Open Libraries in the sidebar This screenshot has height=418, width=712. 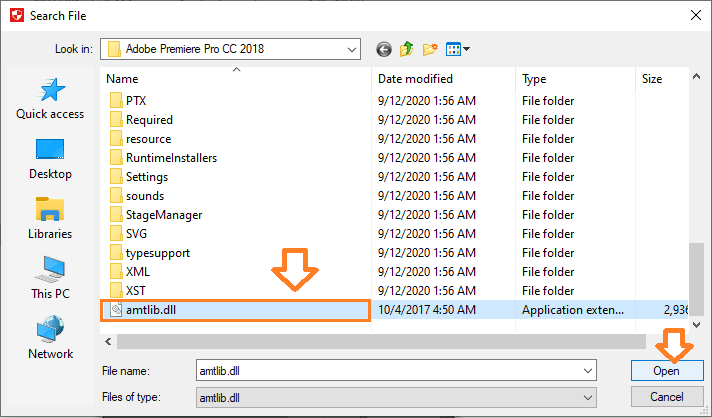pos(50,219)
